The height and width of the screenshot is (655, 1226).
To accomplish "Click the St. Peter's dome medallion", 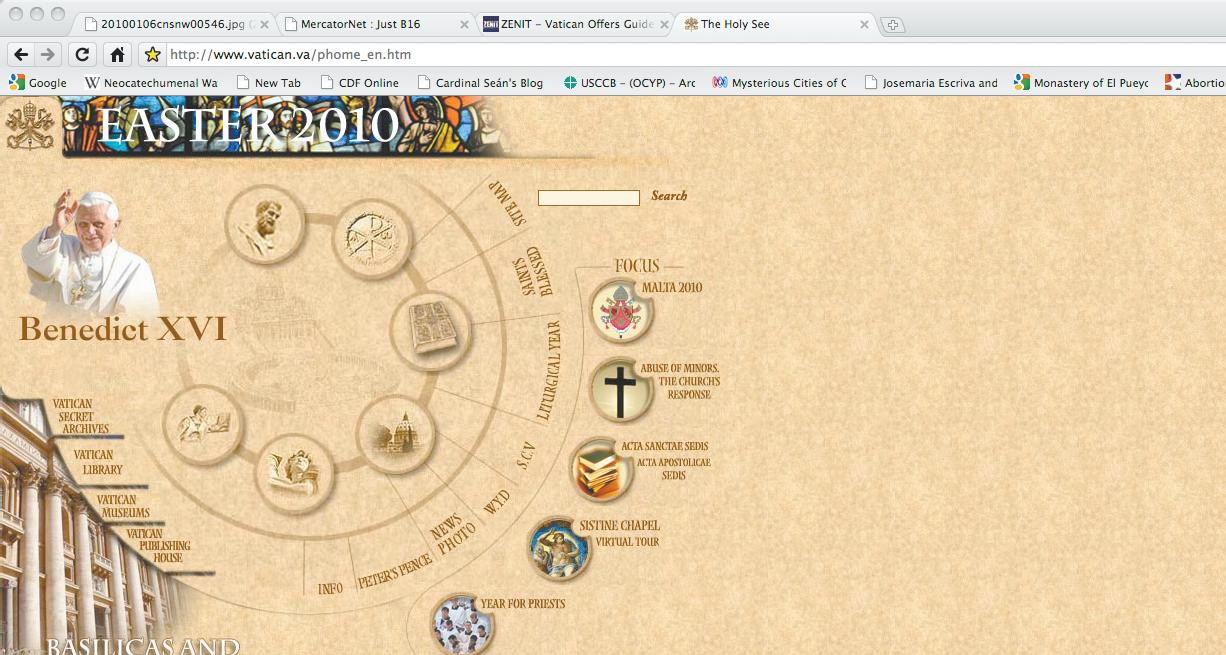I will click(396, 434).
